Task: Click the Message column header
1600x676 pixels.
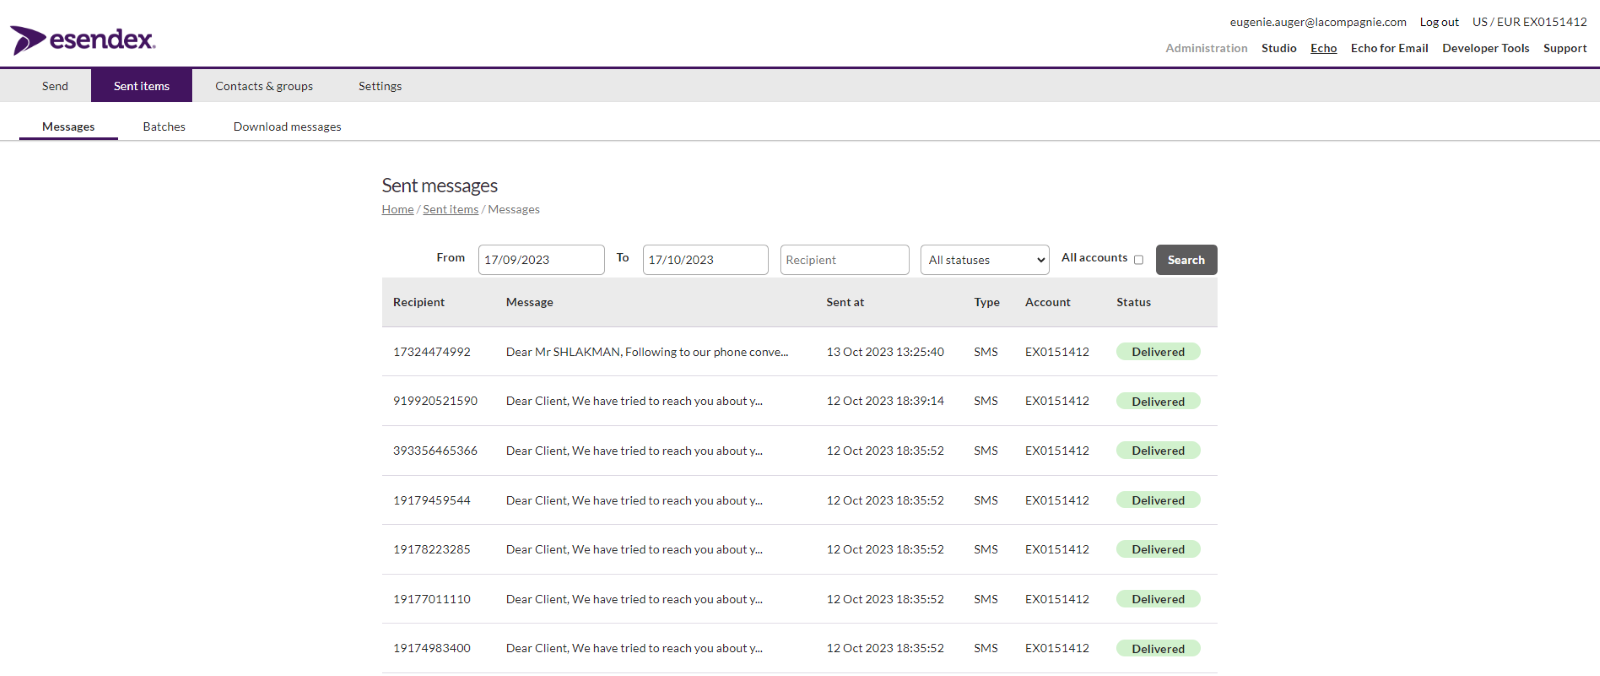Action: click(x=529, y=302)
